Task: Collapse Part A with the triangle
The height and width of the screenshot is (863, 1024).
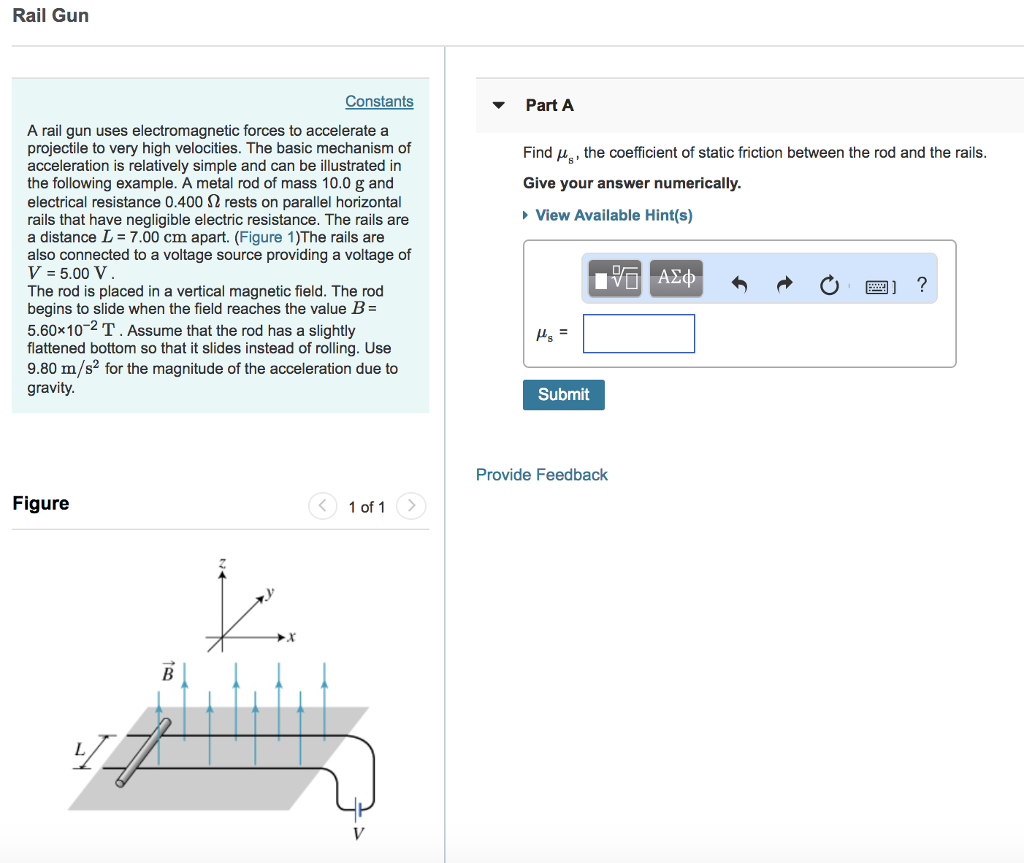Action: click(498, 106)
